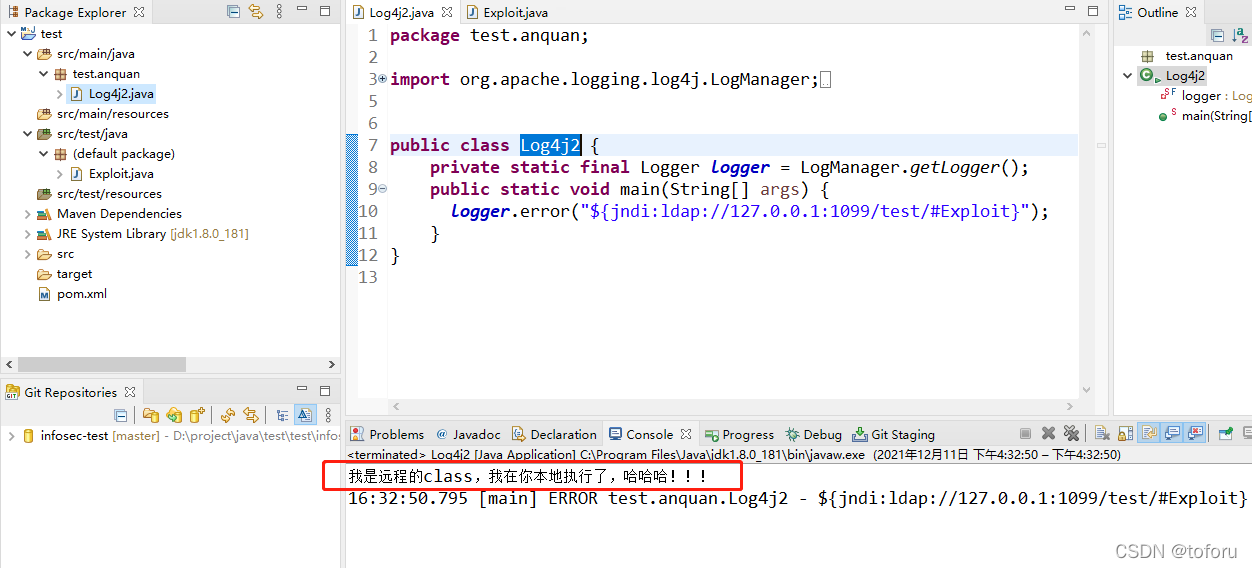Collapse the test.anquan package

pyautogui.click(x=43, y=74)
